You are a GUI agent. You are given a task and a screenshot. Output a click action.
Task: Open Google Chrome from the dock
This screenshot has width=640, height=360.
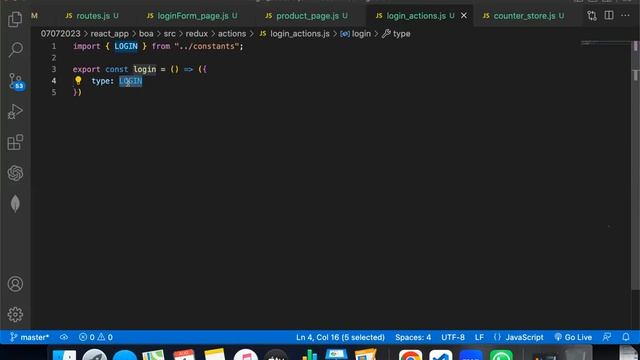click(x=411, y=356)
